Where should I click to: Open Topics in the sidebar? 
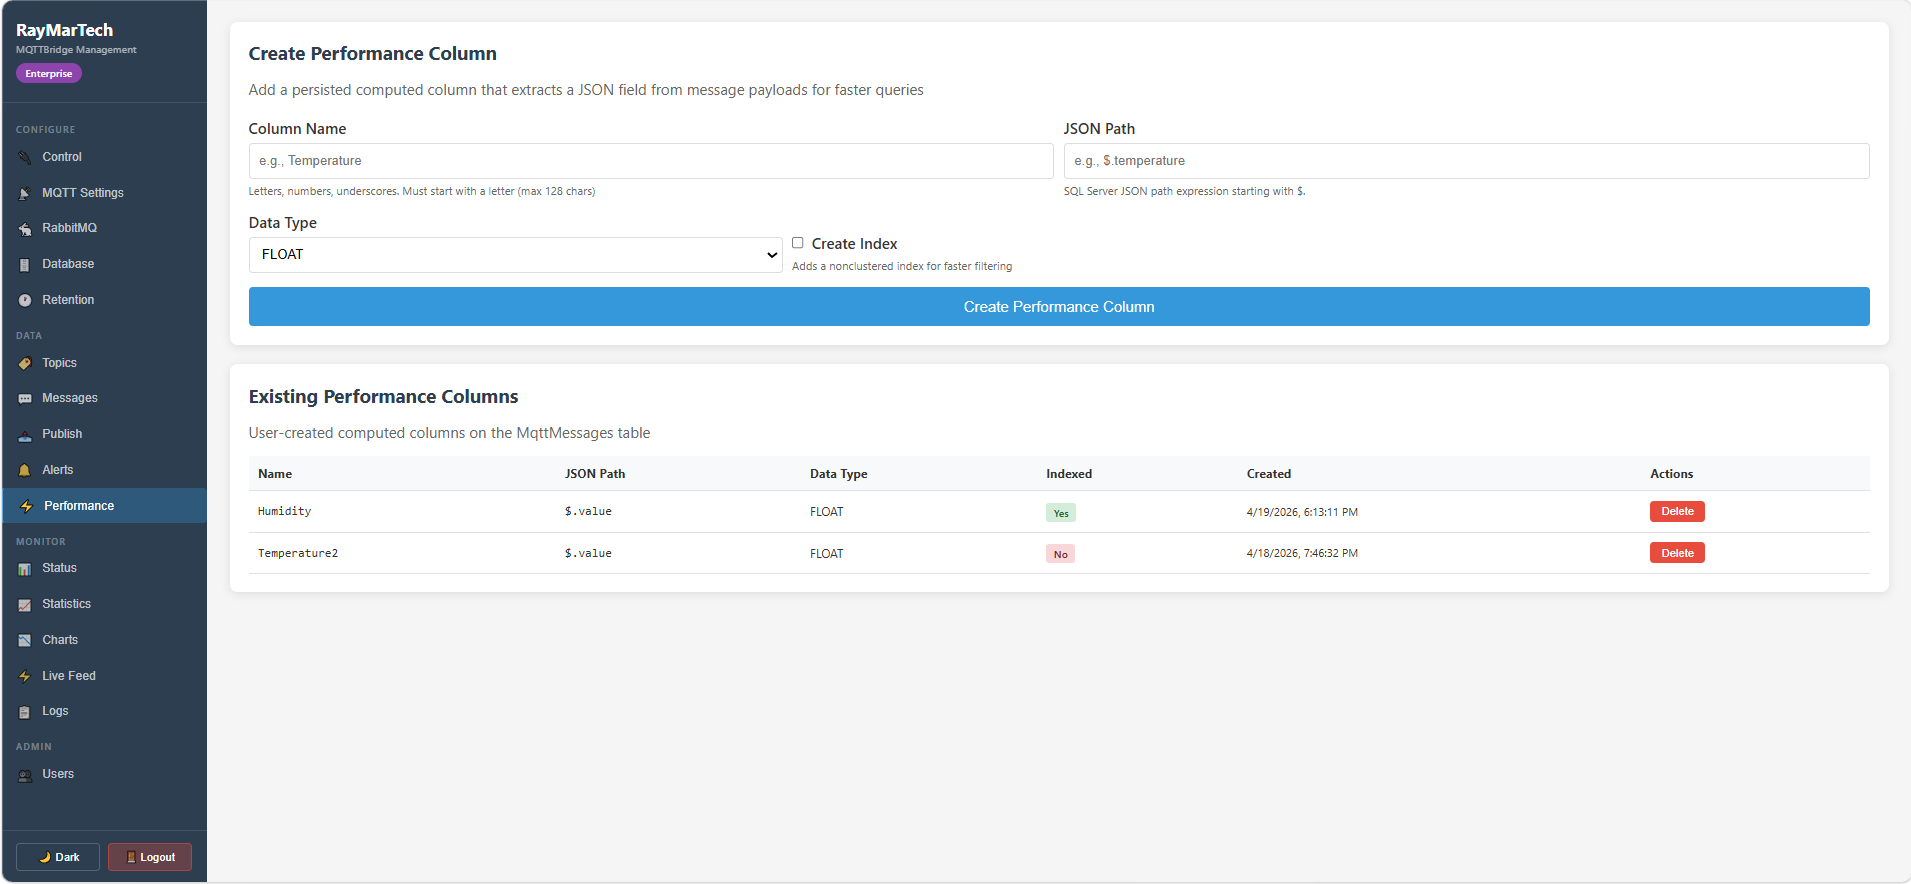(x=104, y=363)
